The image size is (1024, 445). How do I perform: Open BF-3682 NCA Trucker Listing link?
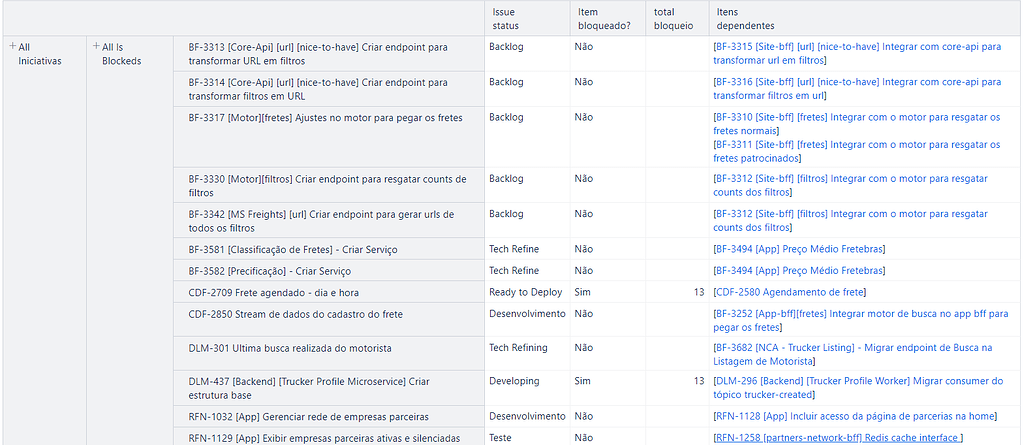pyautogui.click(x=853, y=354)
